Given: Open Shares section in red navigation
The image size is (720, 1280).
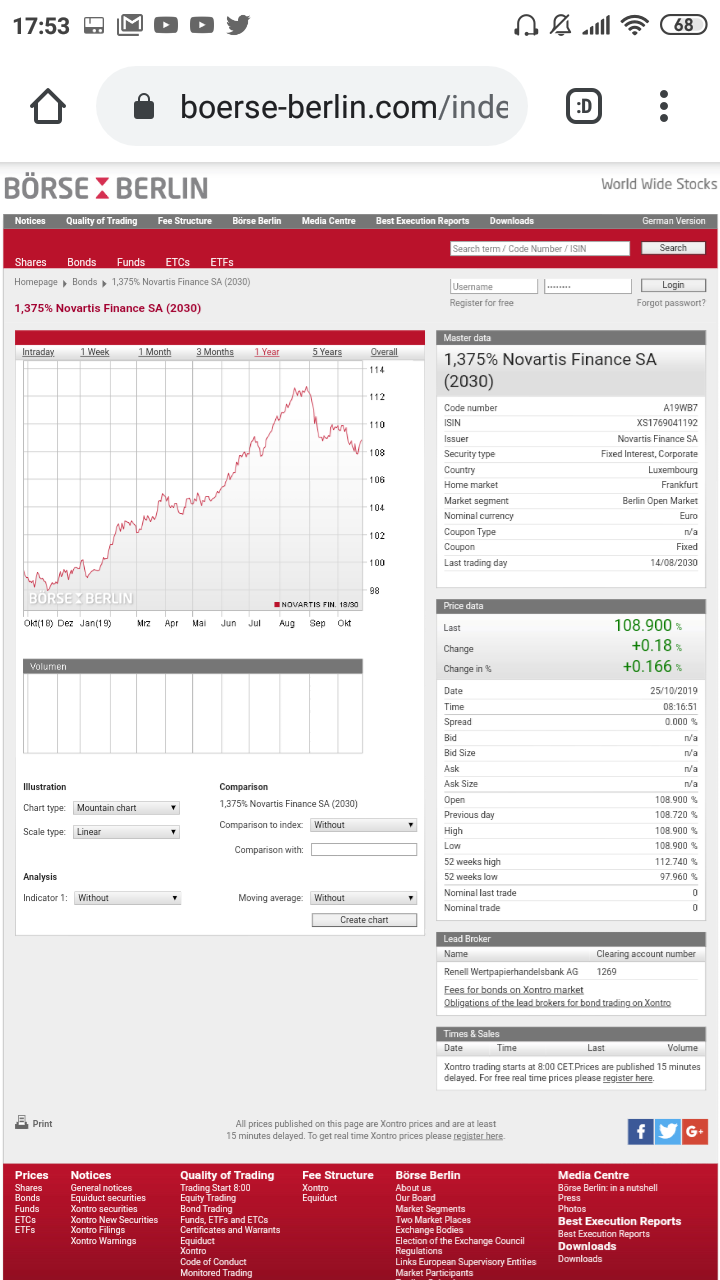Looking at the screenshot, I should click(x=30, y=262).
